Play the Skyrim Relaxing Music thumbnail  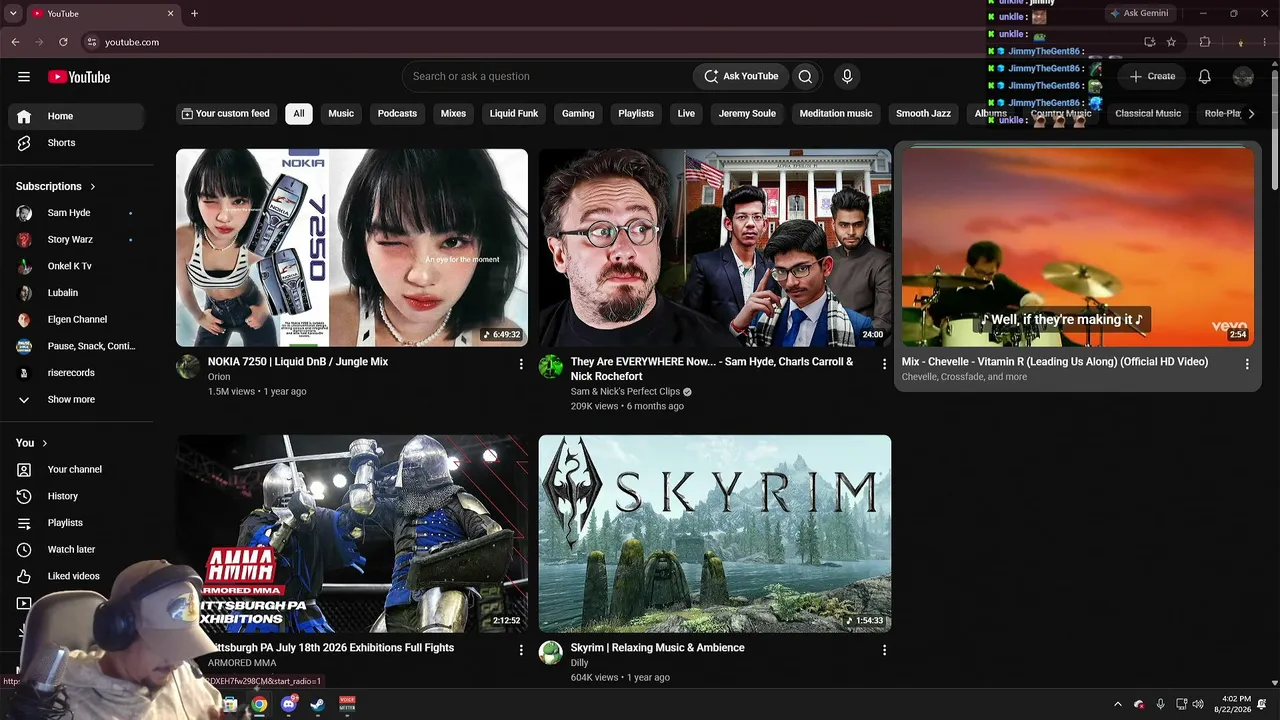pos(715,533)
